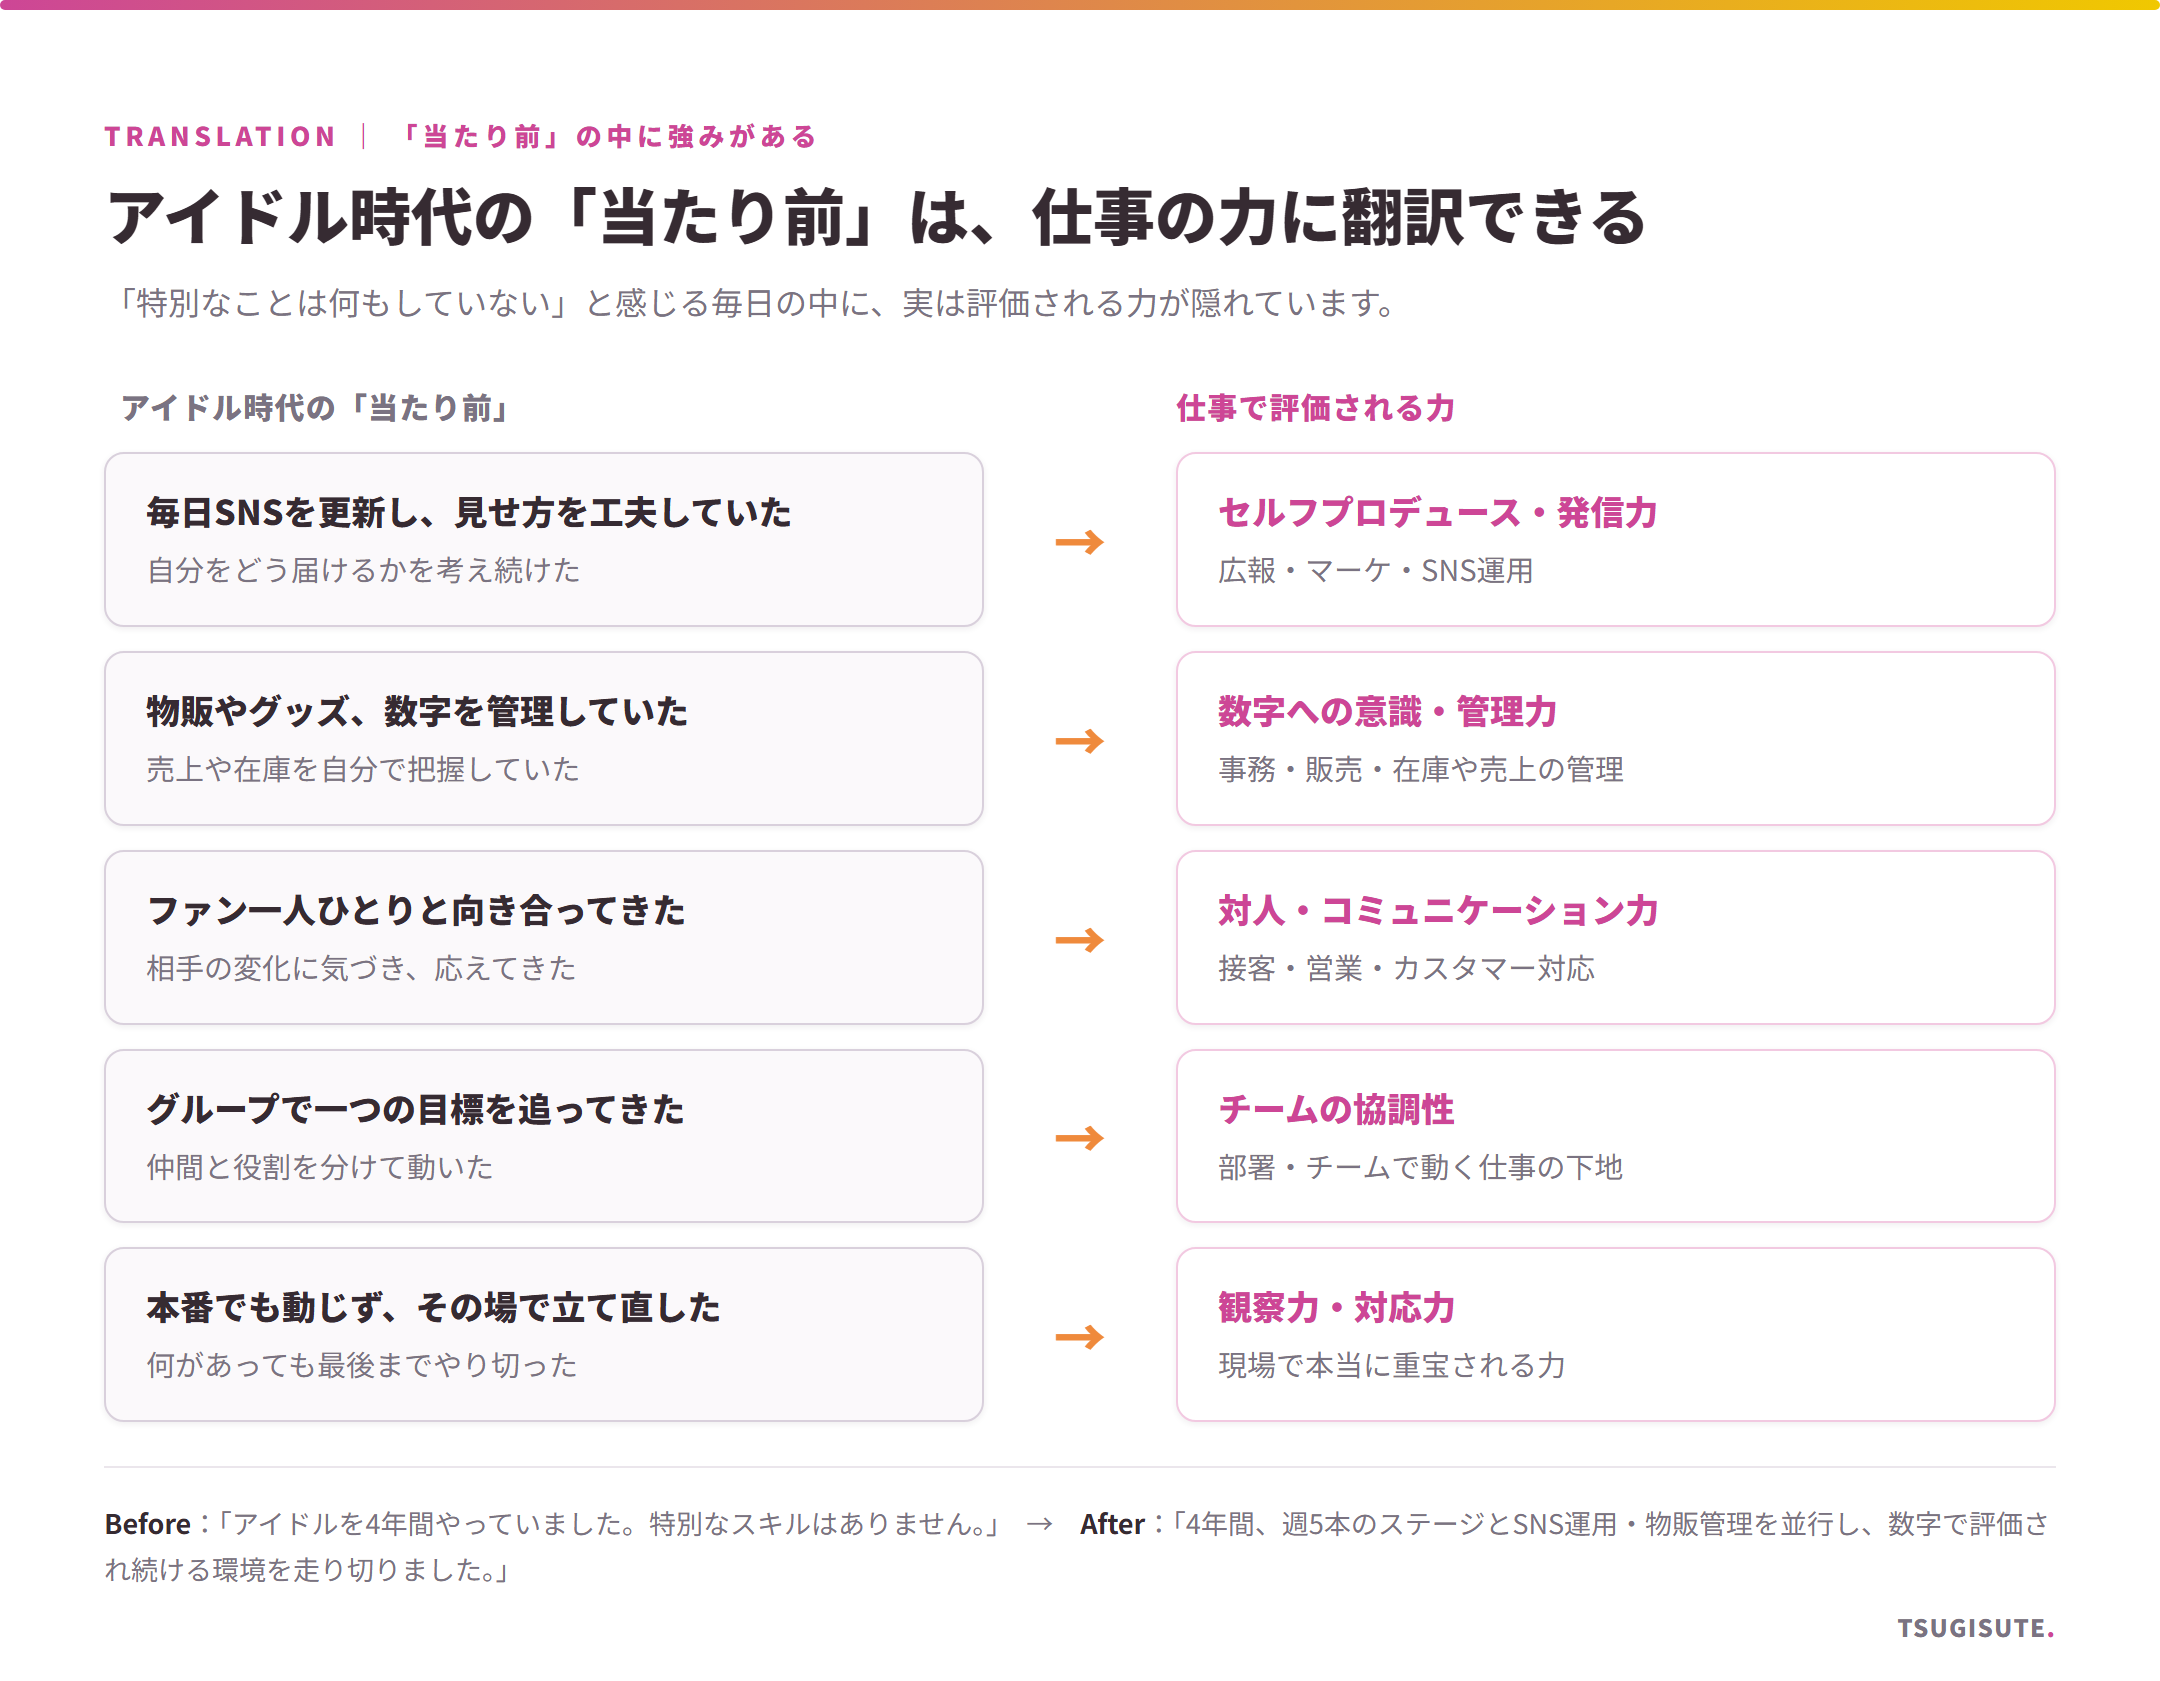Click the TRANSLATION section label
Viewport: 2160px width, 1681px height.
(x=220, y=136)
